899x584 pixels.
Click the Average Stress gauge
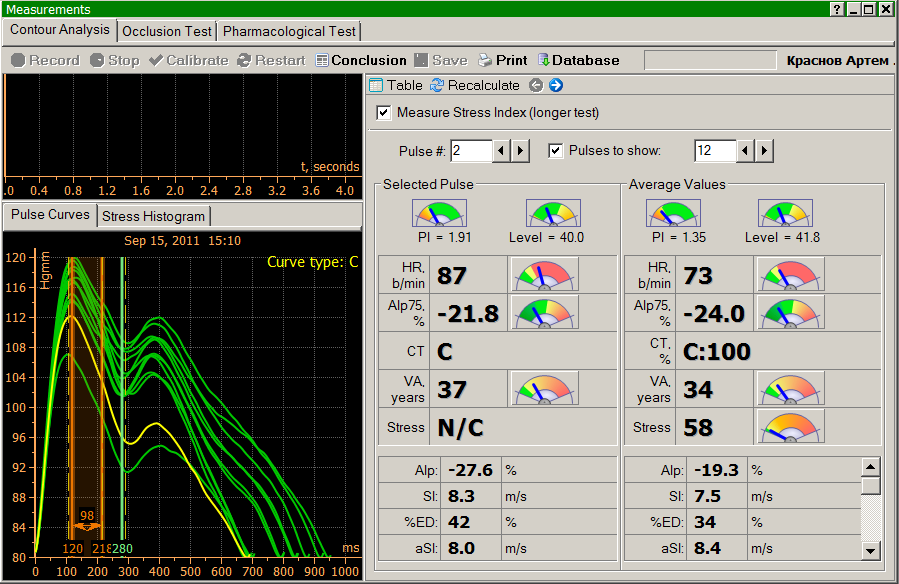(x=791, y=426)
